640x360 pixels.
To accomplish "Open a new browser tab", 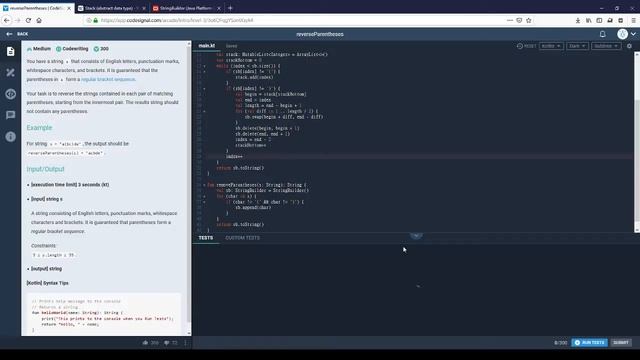I will click(x=230, y=8).
